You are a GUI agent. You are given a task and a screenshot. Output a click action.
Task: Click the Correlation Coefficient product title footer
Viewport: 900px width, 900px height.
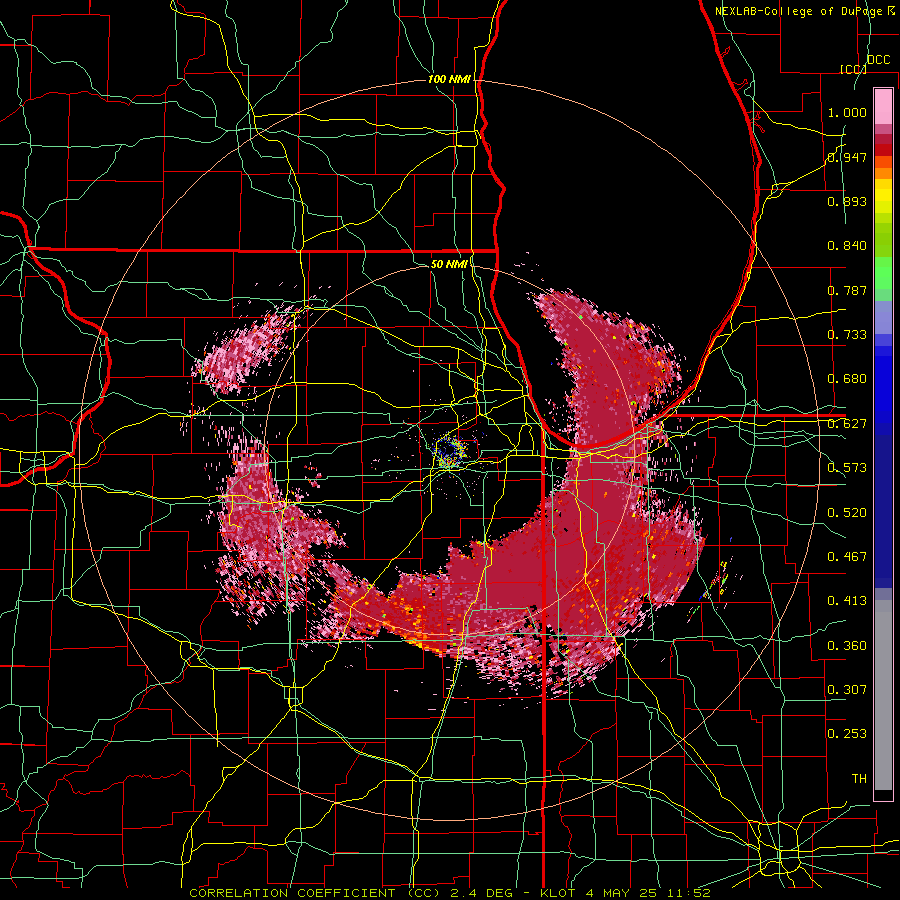pyautogui.click(x=449, y=893)
